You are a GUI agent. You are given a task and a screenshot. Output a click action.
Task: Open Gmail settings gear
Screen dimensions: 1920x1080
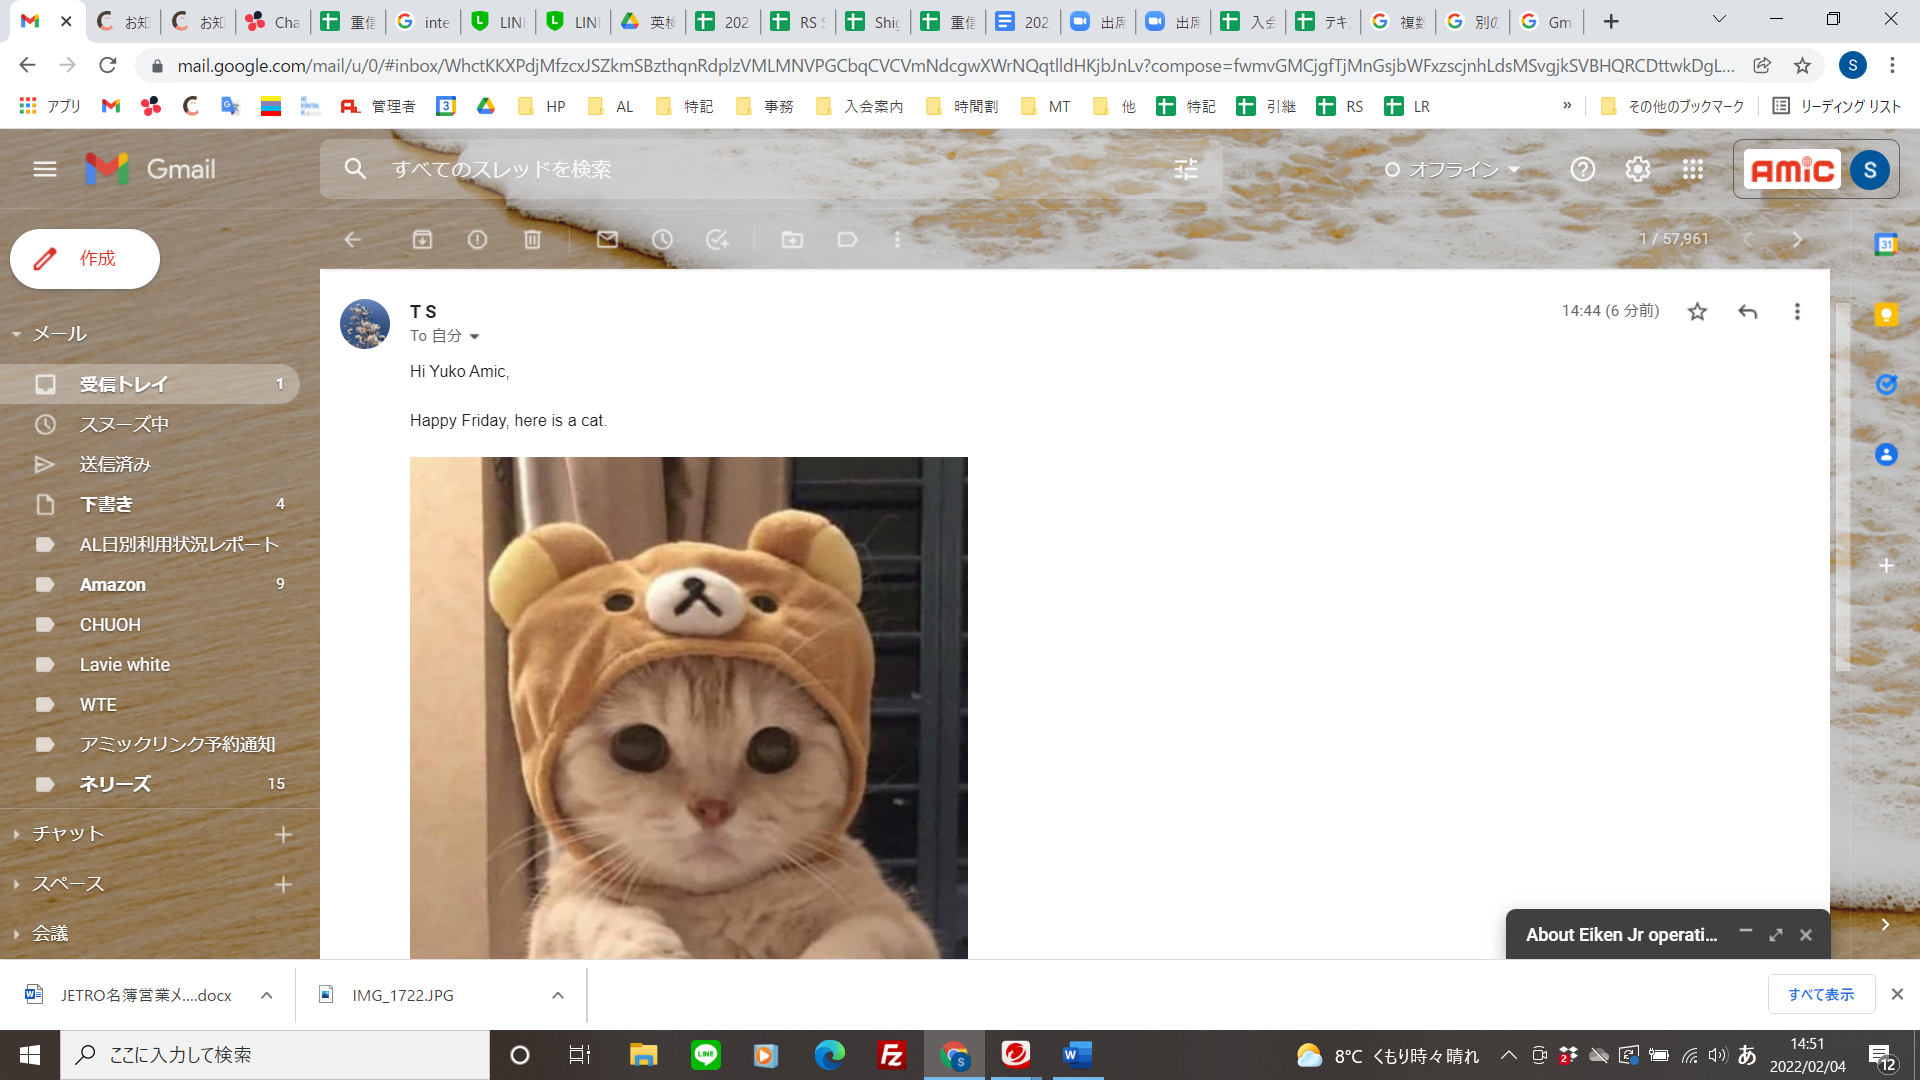point(1637,169)
